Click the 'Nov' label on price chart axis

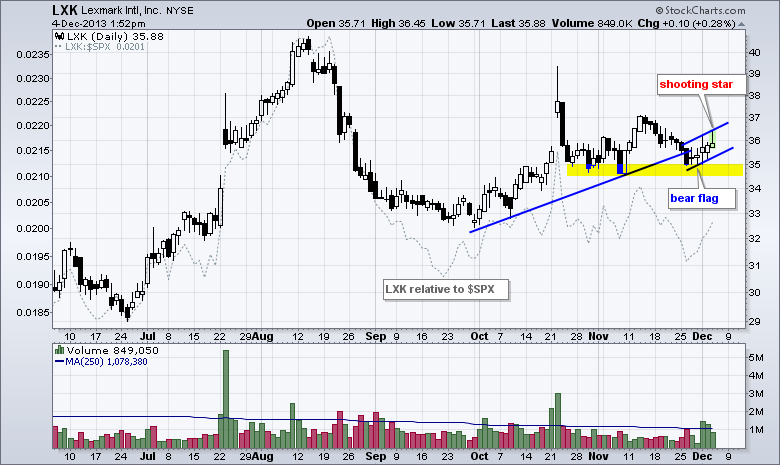[598, 336]
